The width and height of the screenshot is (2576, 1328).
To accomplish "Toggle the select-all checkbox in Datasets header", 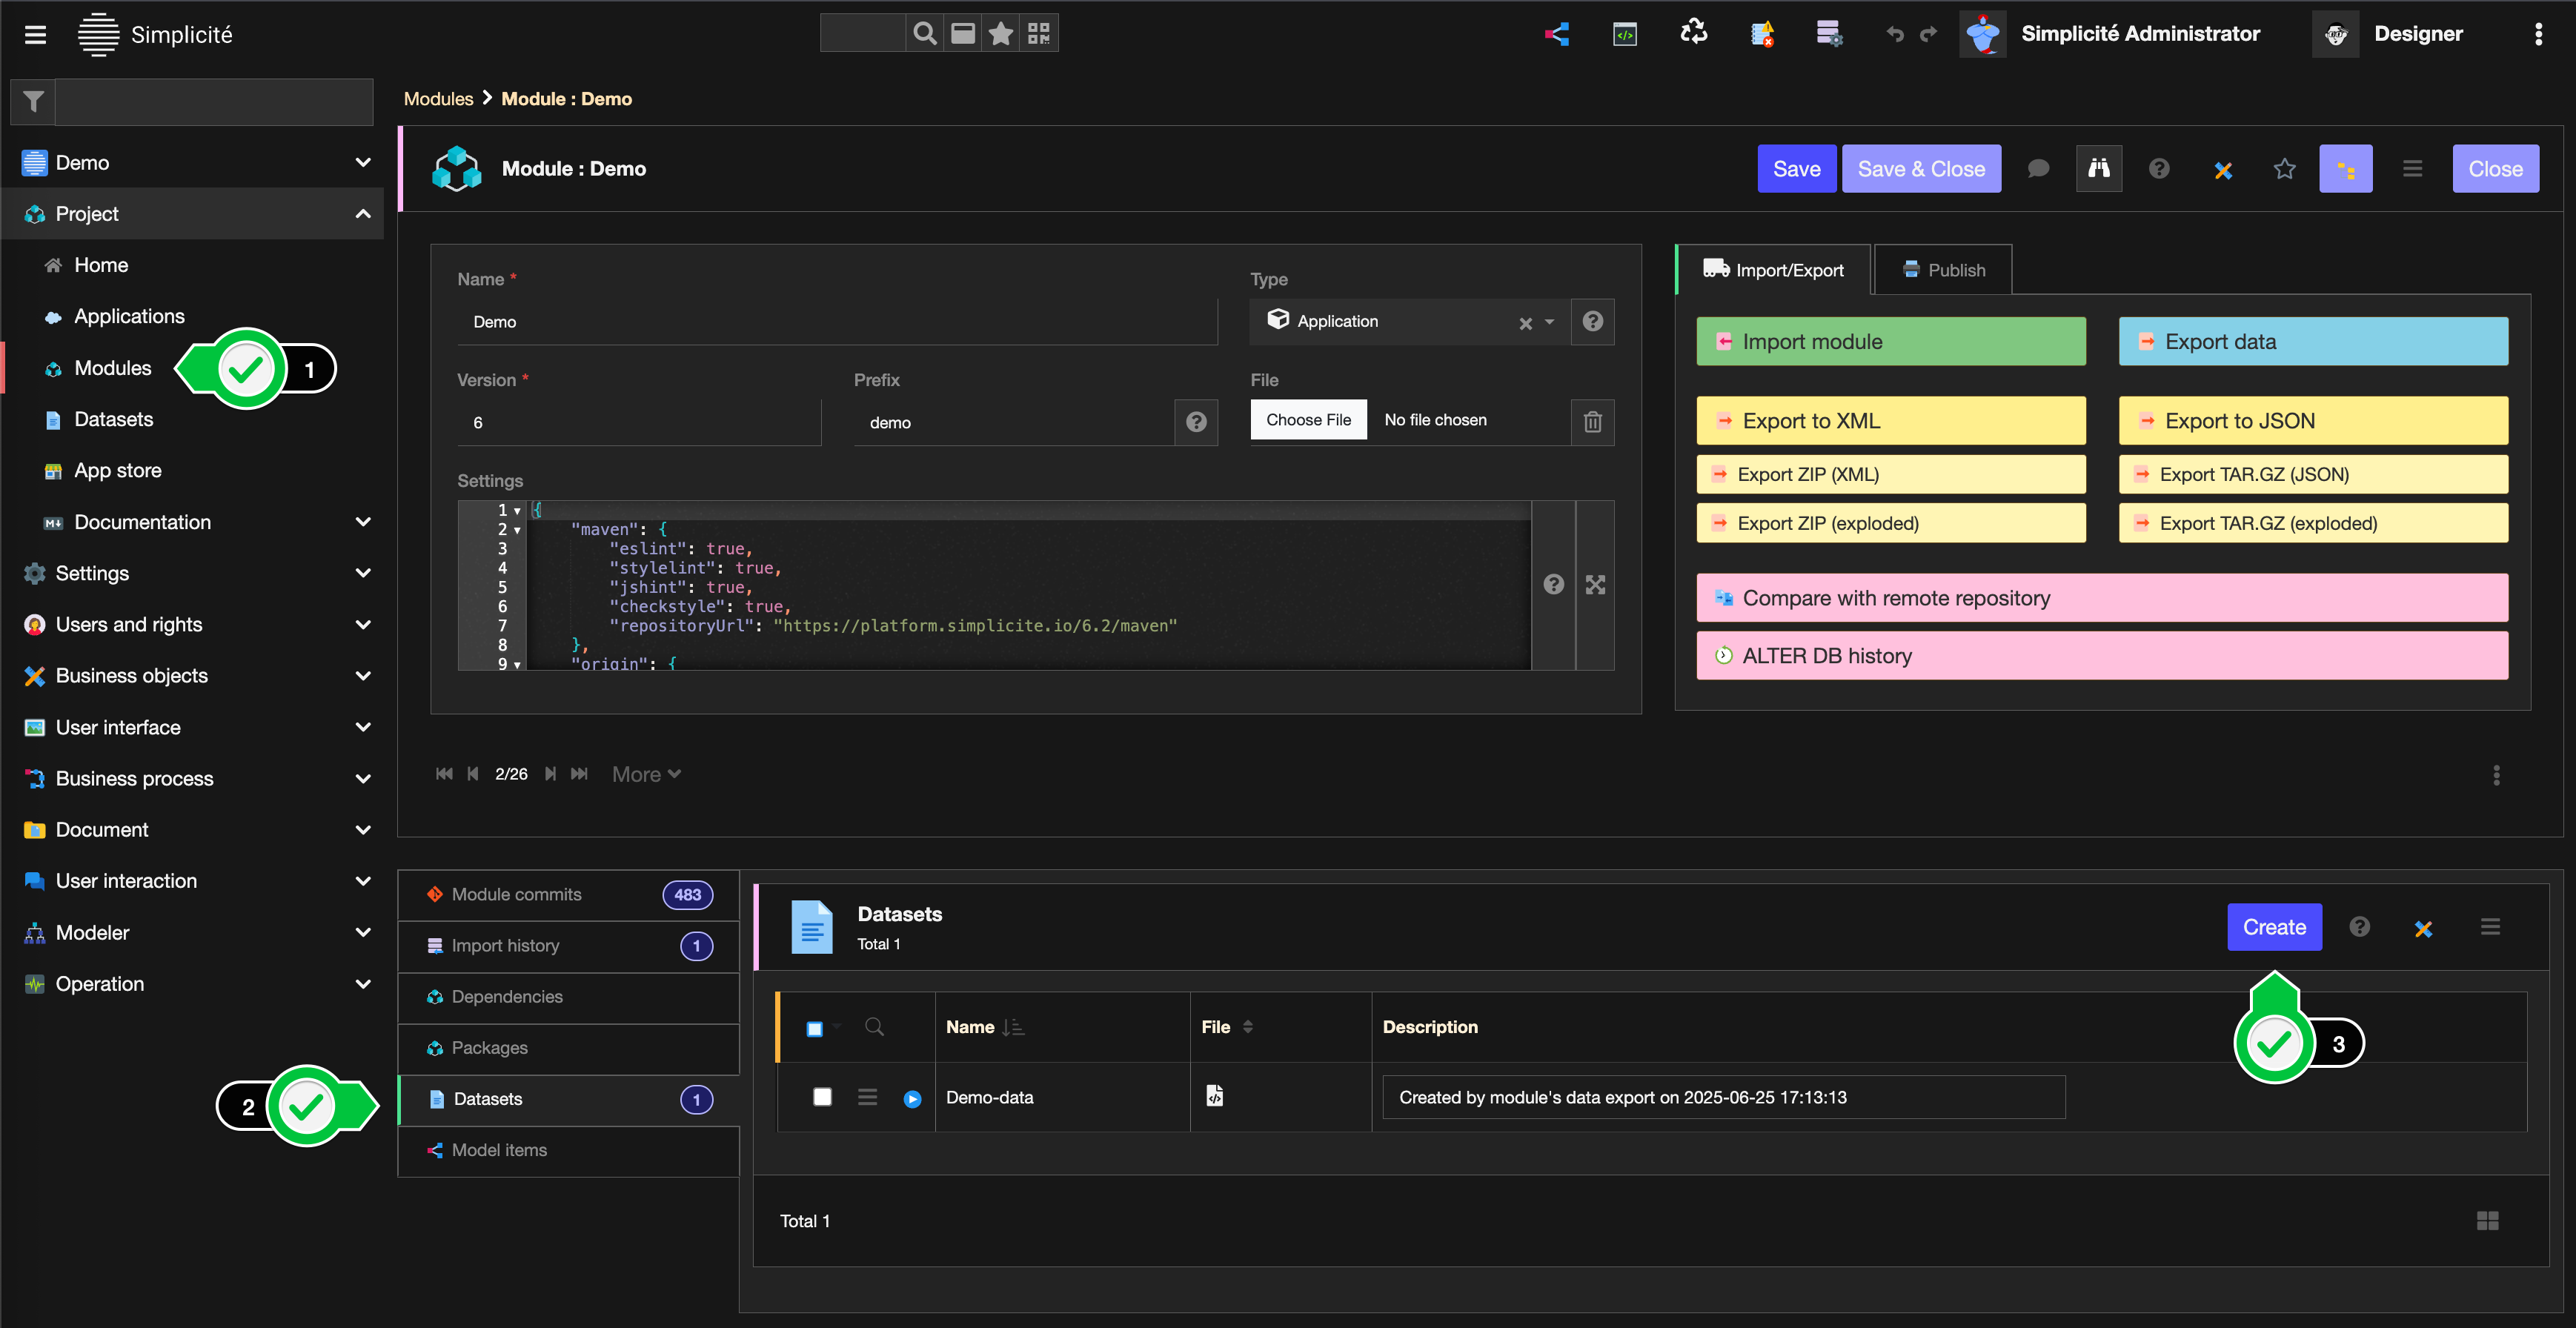I will click(x=814, y=1028).
